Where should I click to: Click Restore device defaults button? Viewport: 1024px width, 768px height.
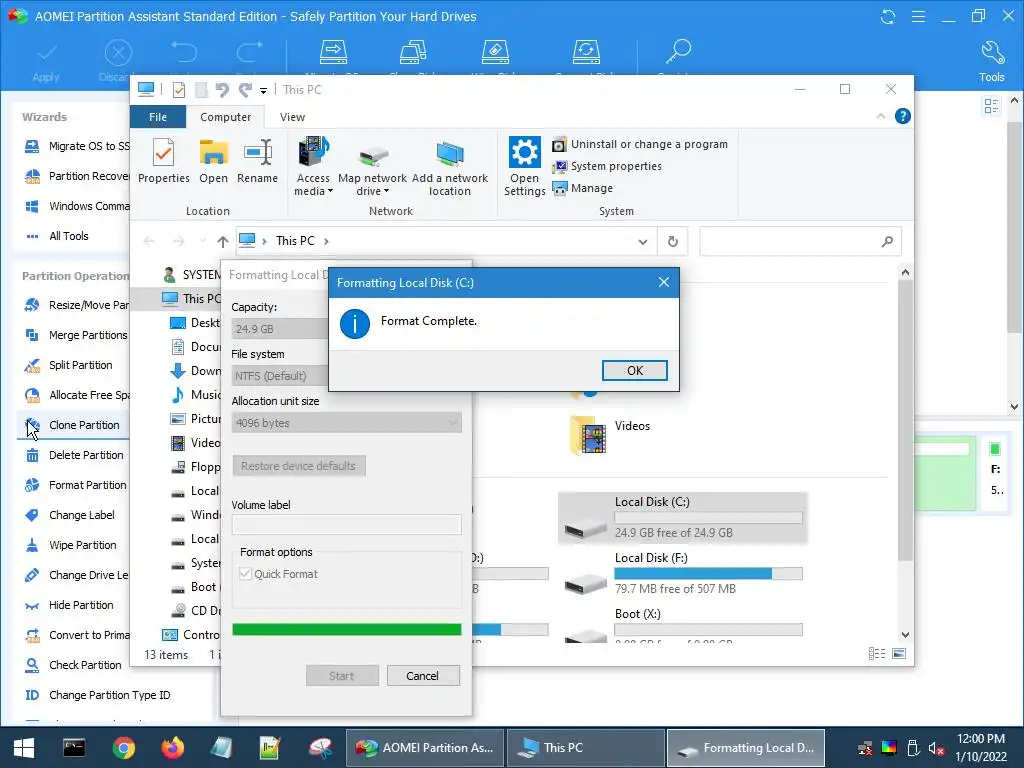click(298, 466)
